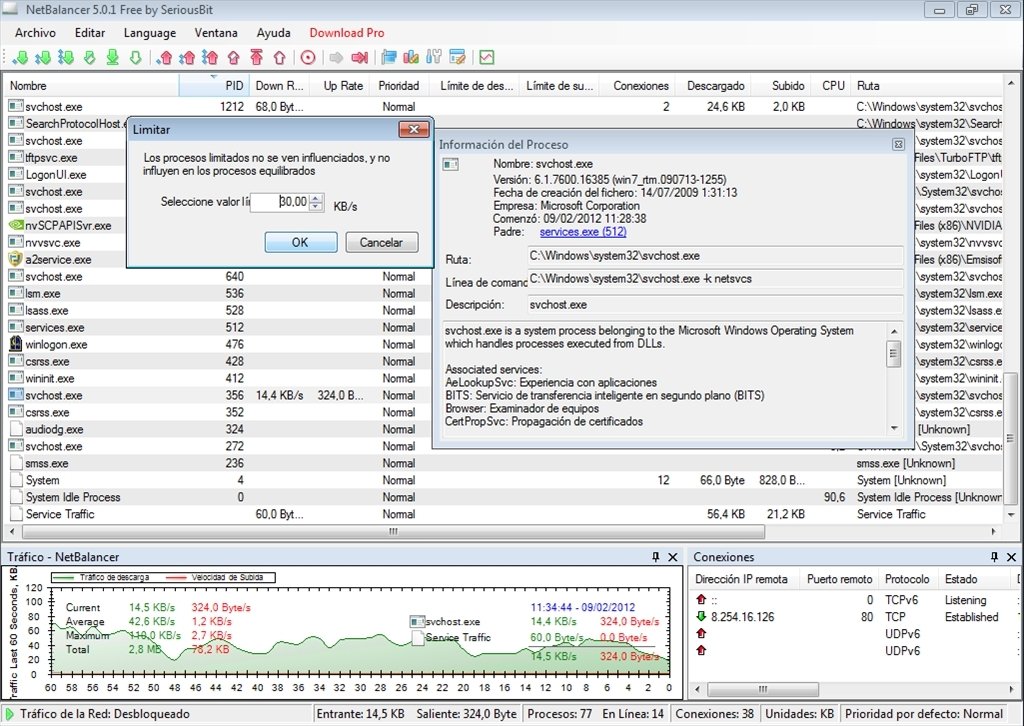Click Cancelar in the Limitar dialog
Viewport: 1024px width, 726px height.
click(x=381, y=242)
